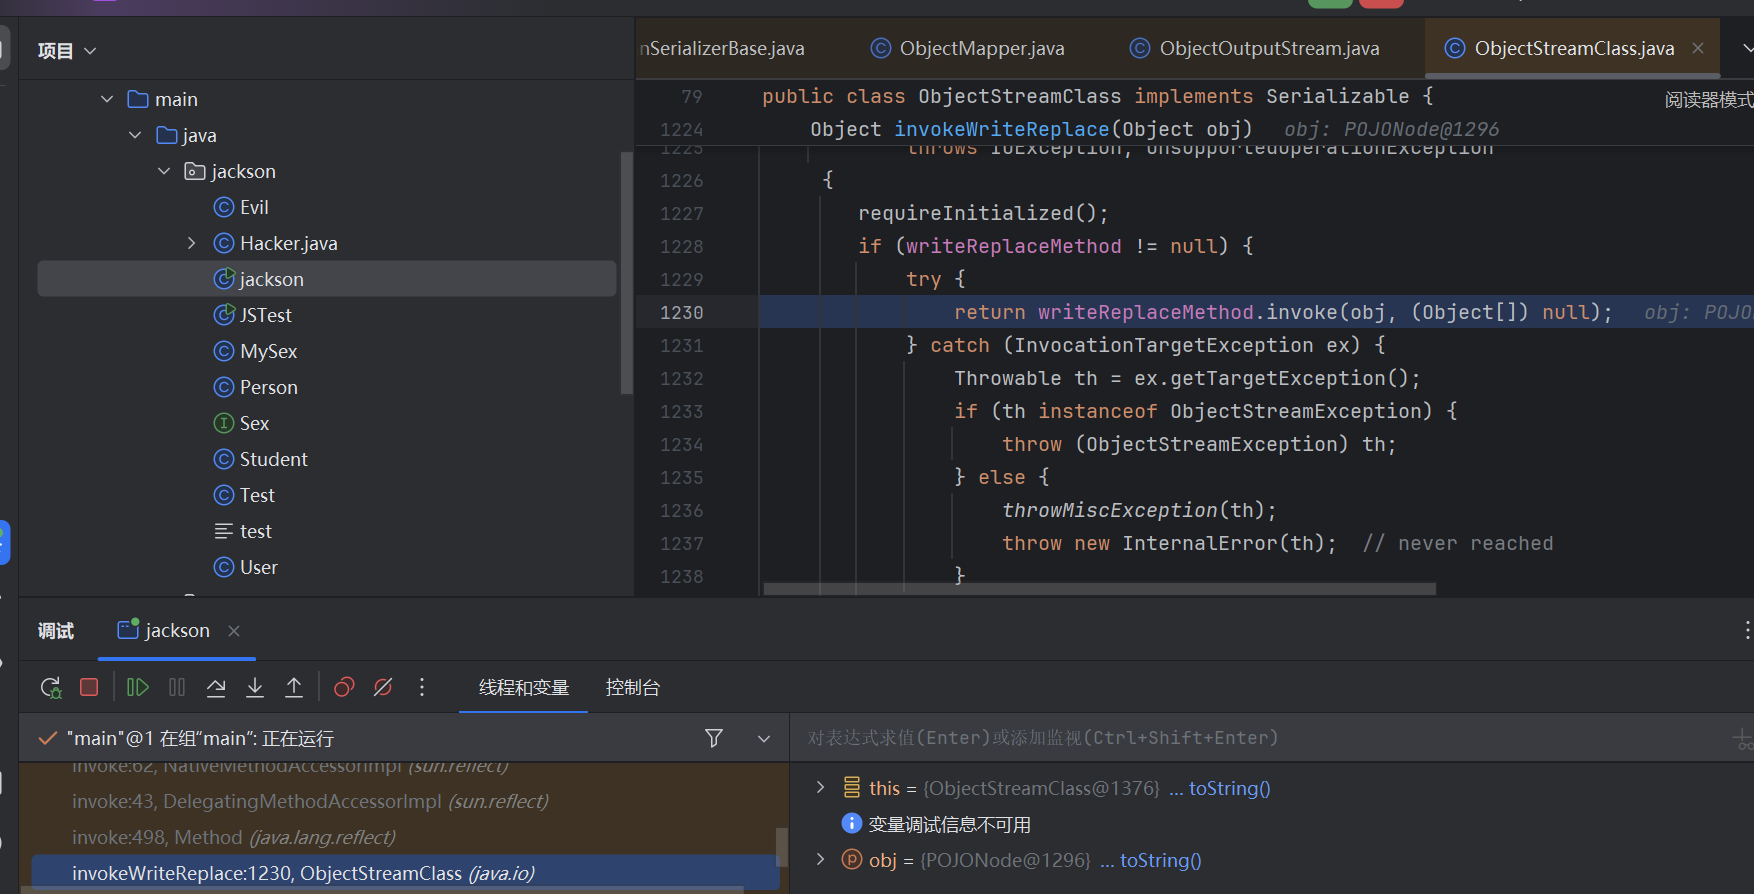Switch to ObjectOutputStream.java tab
The height and width of the screenshot is (894, 1754).
coord(1255,48)
